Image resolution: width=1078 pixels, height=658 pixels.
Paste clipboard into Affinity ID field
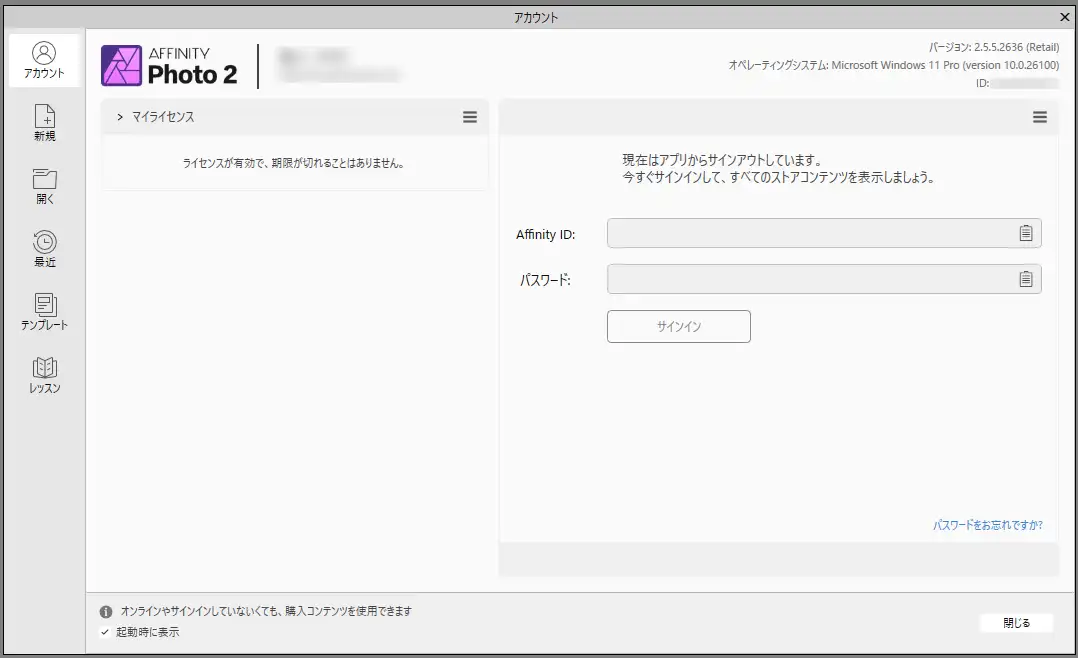[1026, 233]
